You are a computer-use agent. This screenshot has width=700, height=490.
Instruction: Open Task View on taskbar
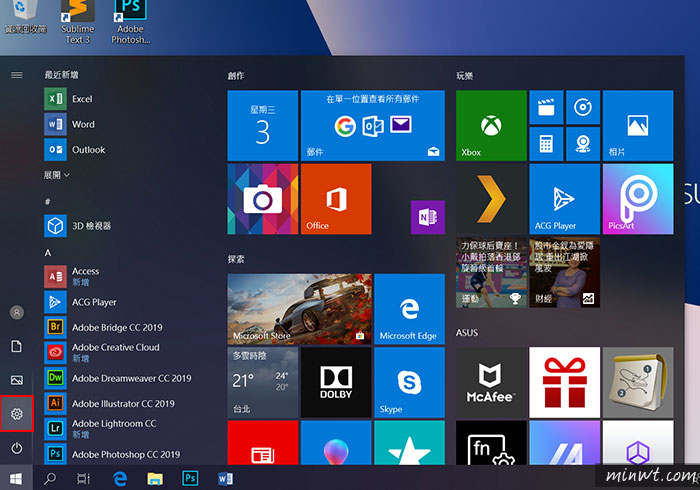pos(83,478)
